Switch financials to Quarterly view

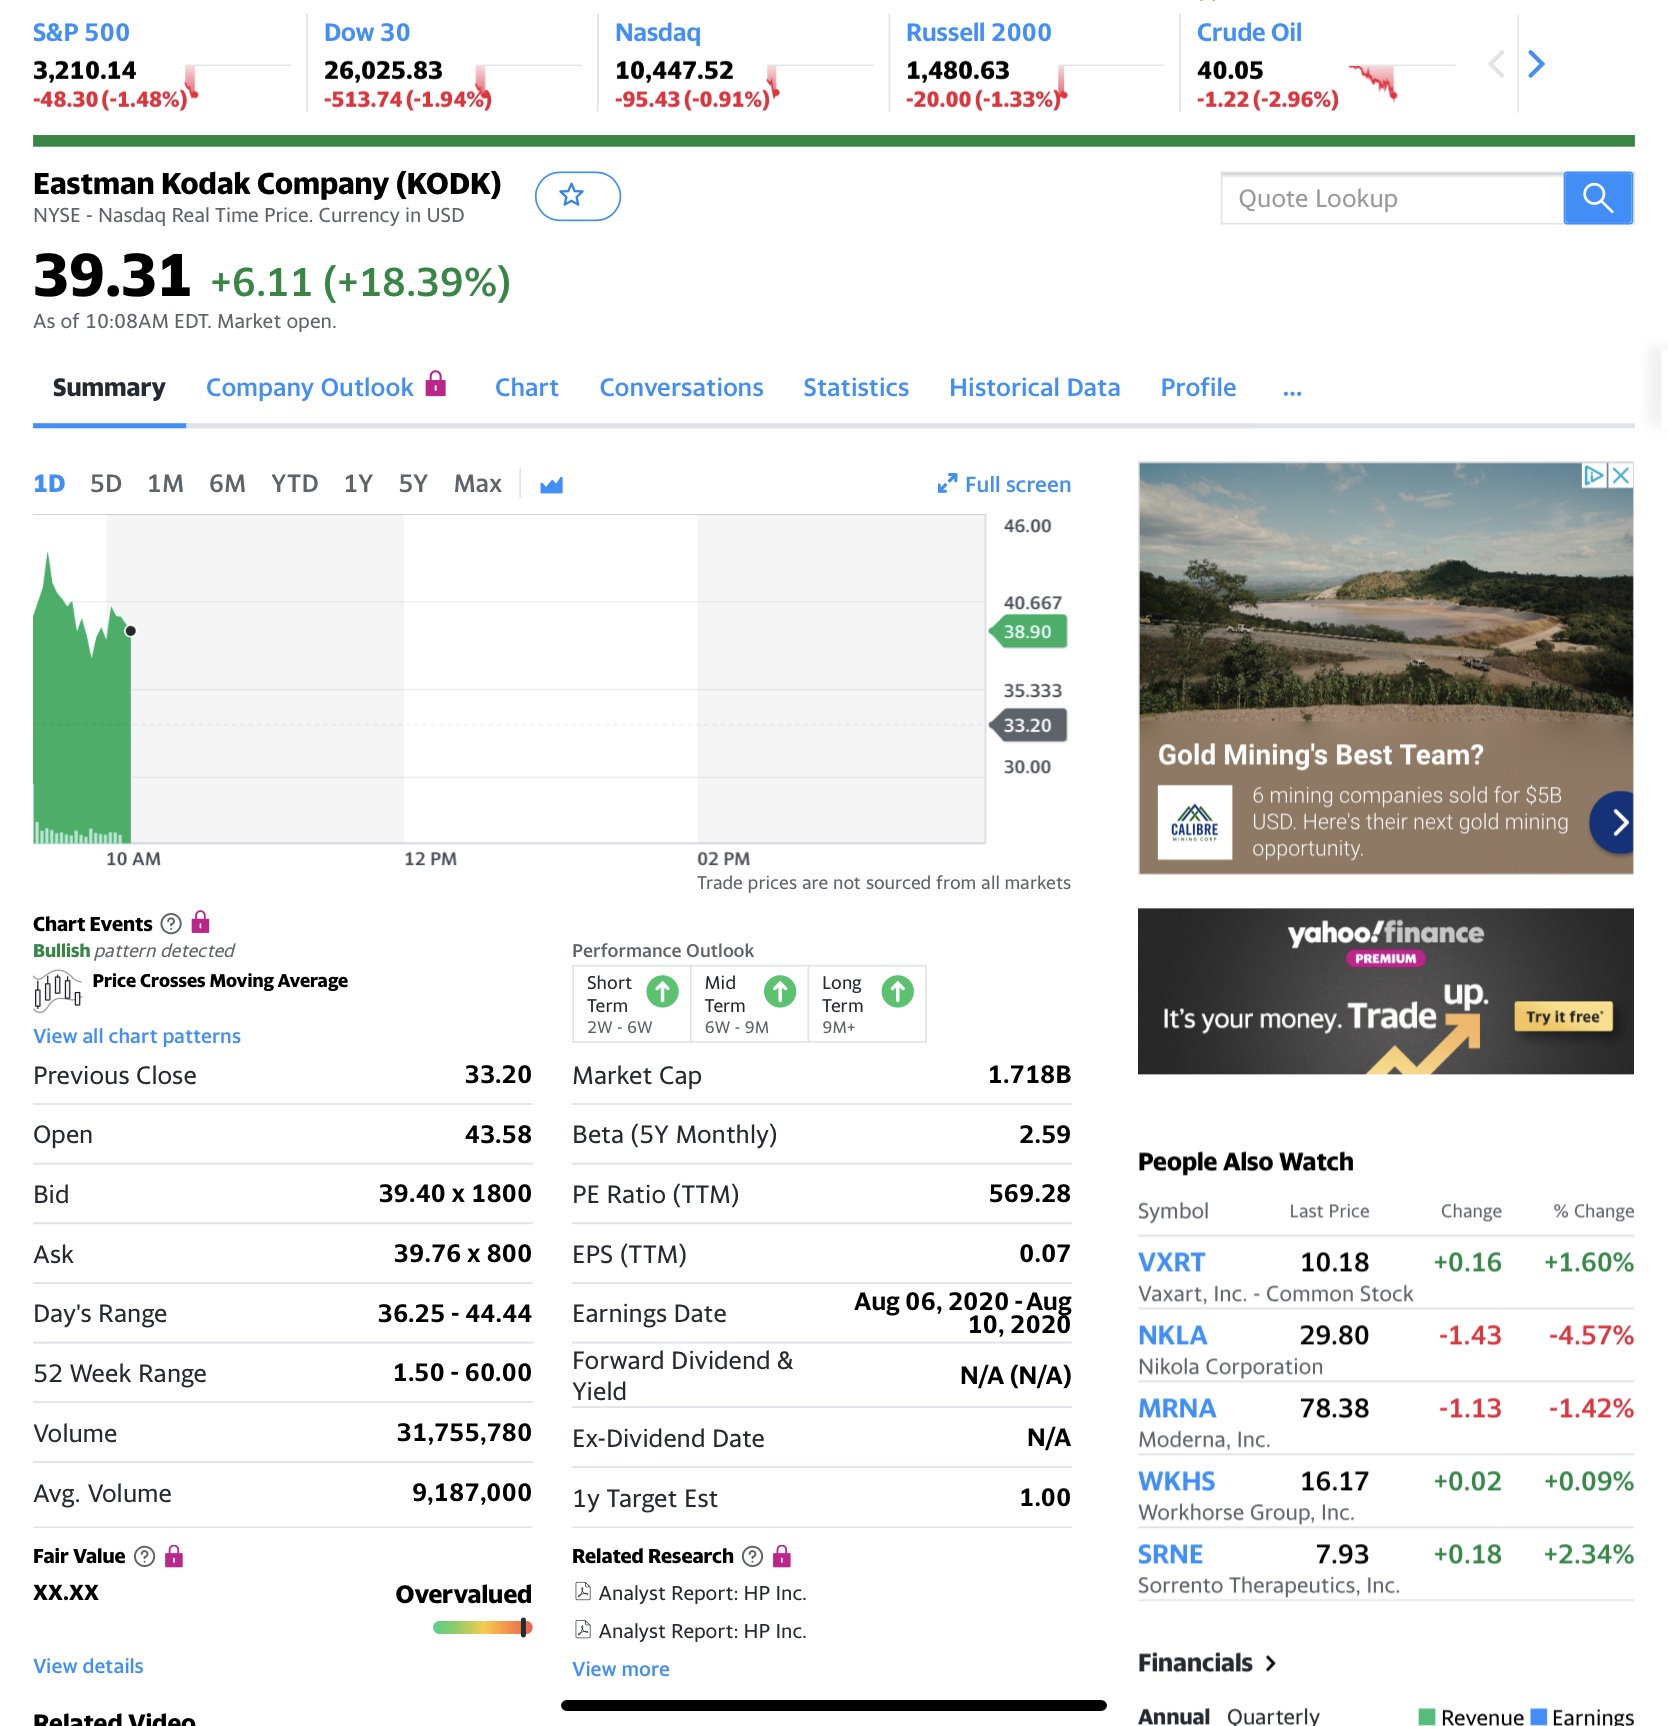pyautogui.click(x=1273, y=1716)
